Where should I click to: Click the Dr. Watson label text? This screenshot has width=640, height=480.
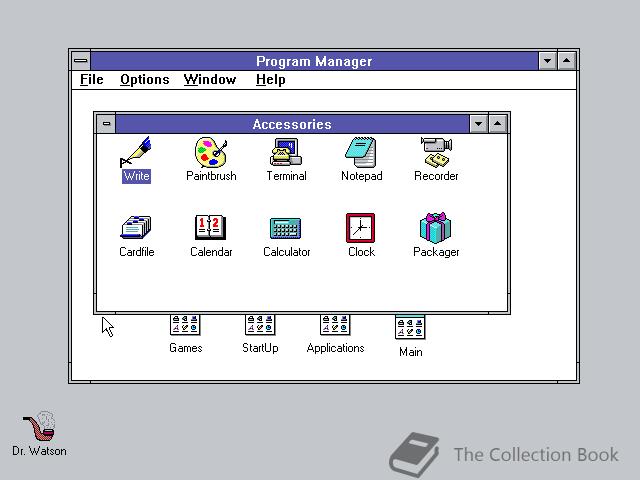39,451
